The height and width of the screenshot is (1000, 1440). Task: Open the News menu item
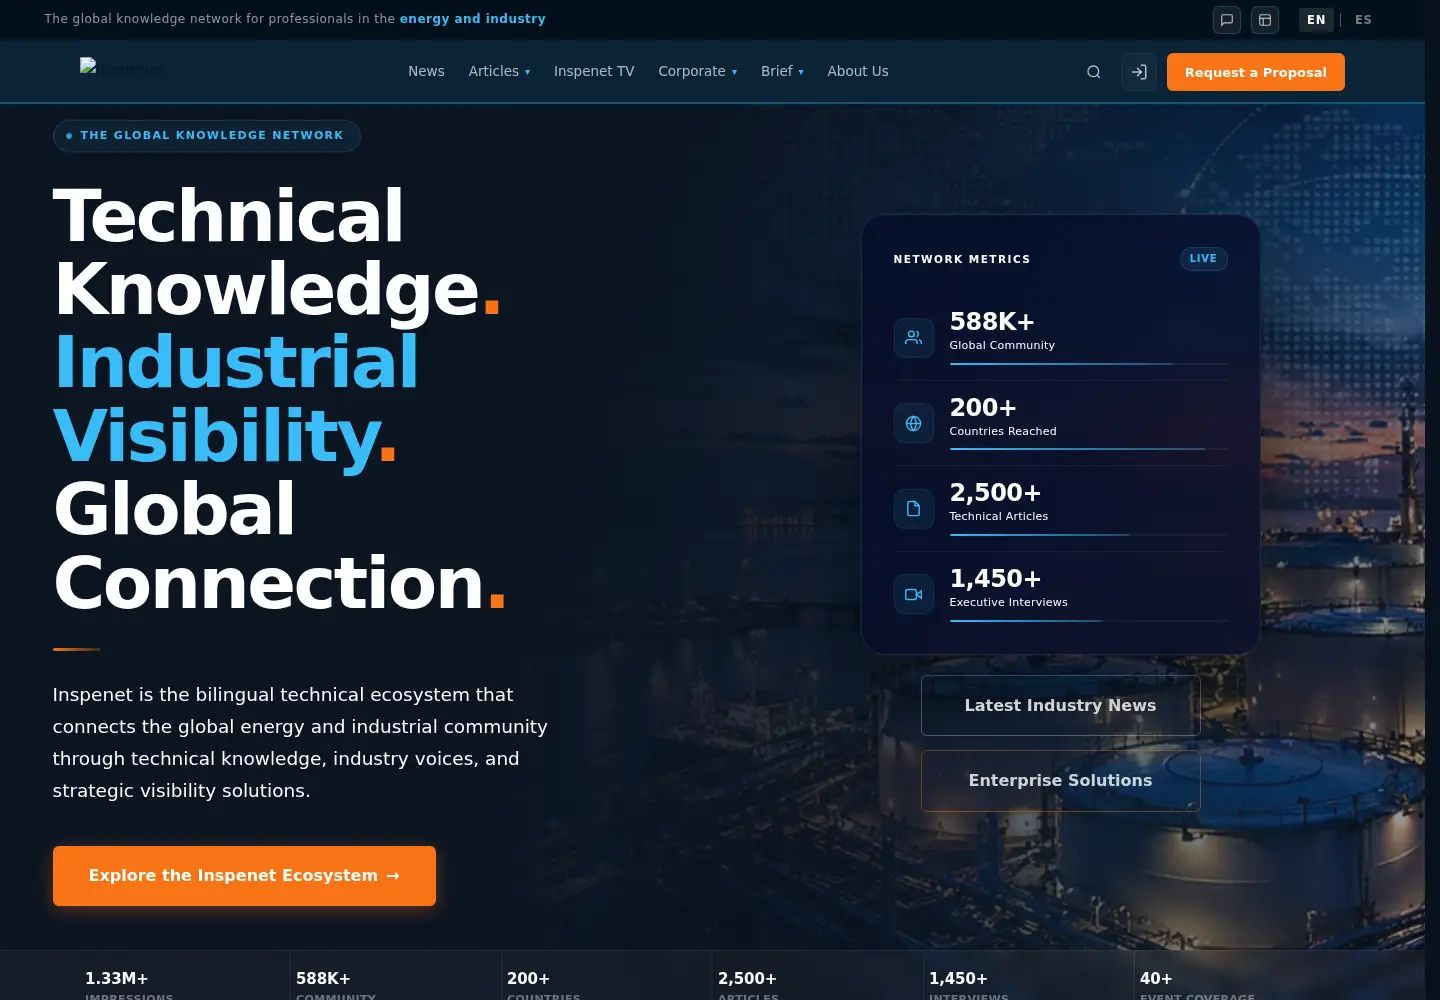[x=426, y=71]
